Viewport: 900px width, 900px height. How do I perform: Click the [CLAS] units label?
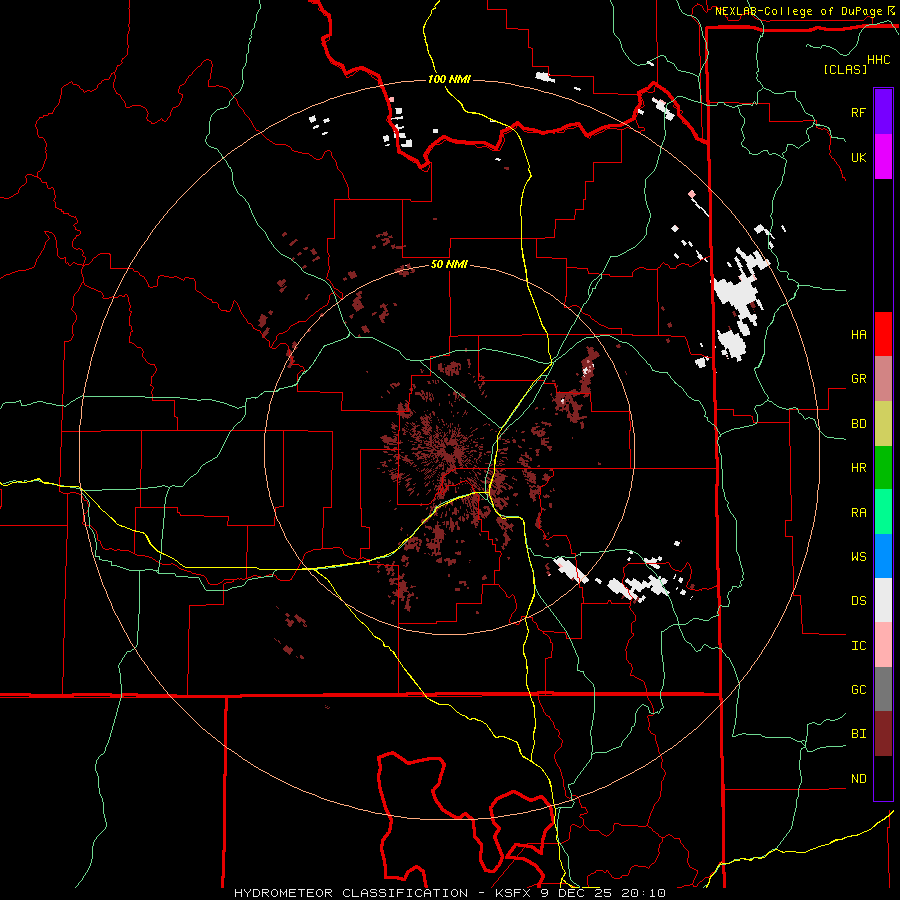[845, 69]
